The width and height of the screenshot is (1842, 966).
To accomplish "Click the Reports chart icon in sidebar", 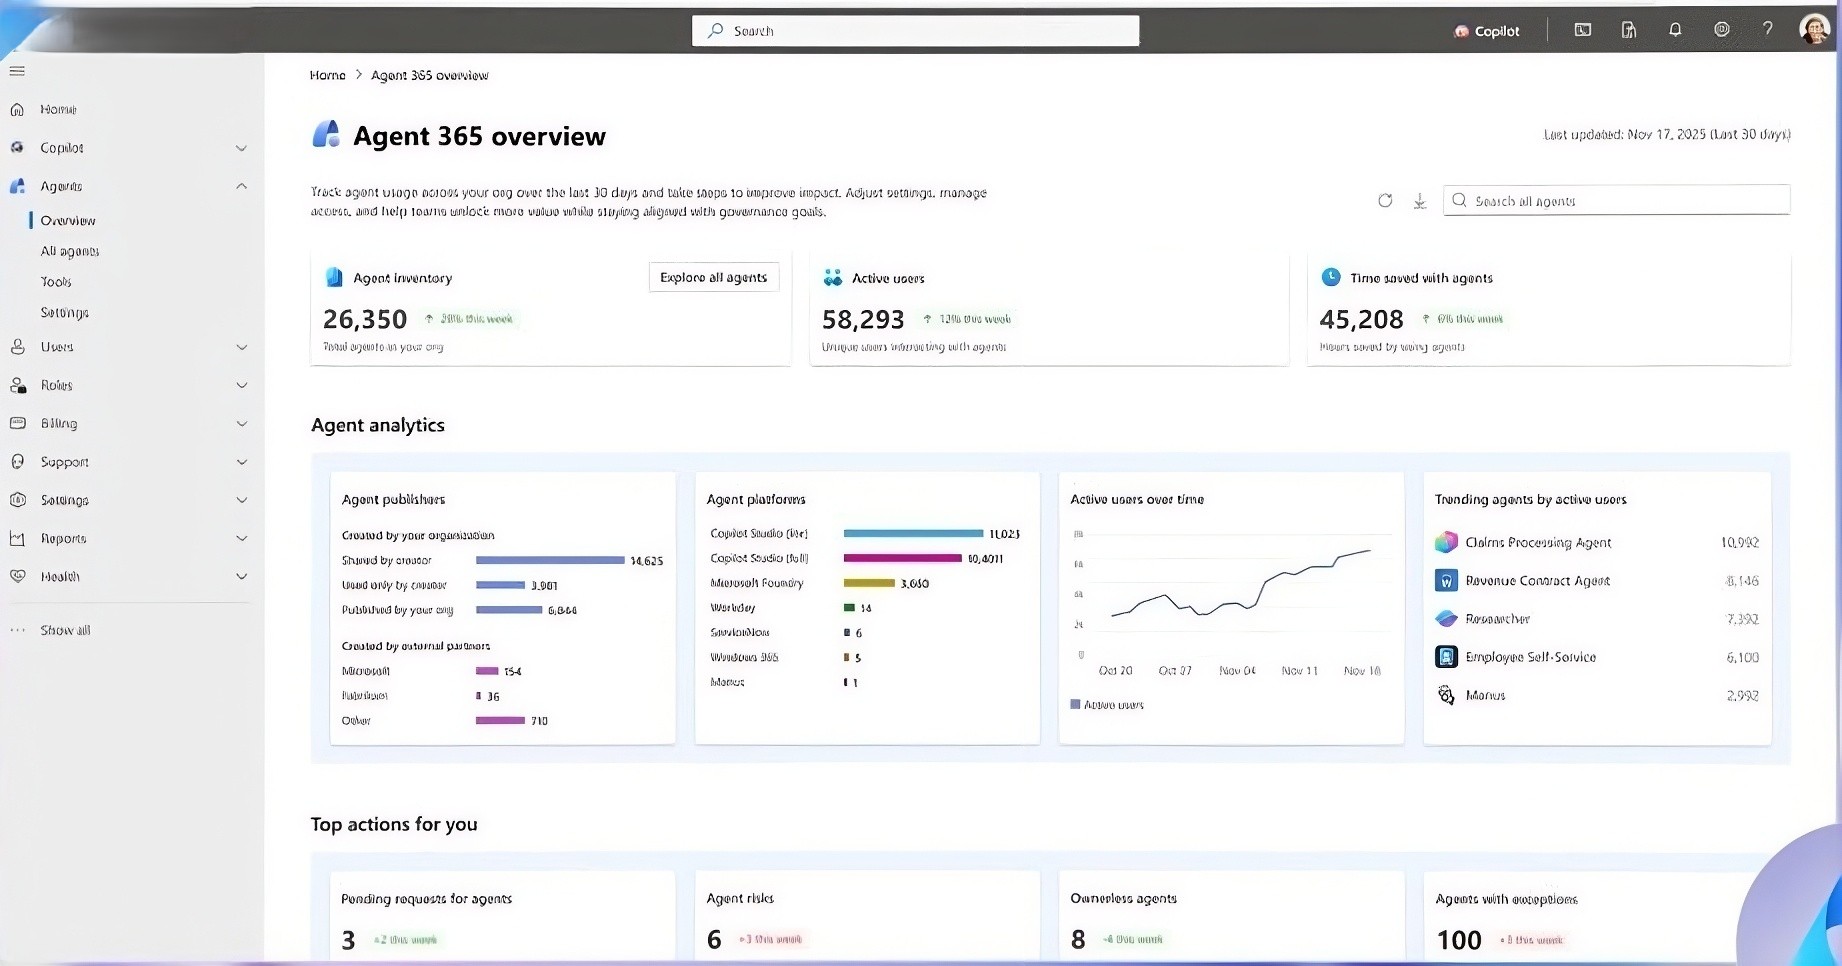I will [x=17, y=538].
